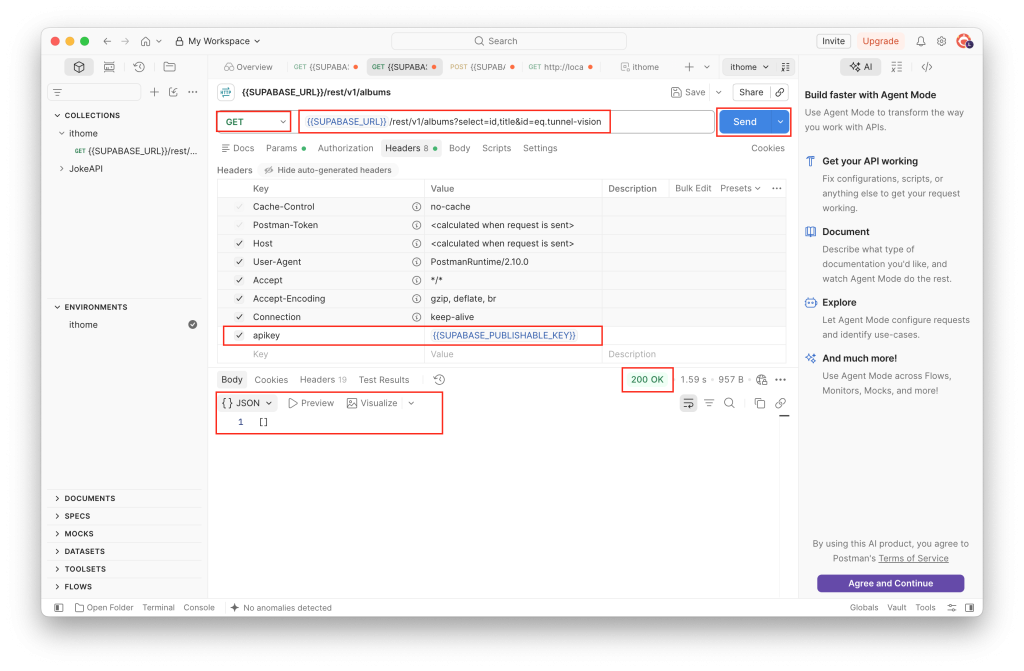Viewport: 1024px width, 671px height.
Task: Uncheck the Host header checkbox
Action: click(x=239, y=244)
